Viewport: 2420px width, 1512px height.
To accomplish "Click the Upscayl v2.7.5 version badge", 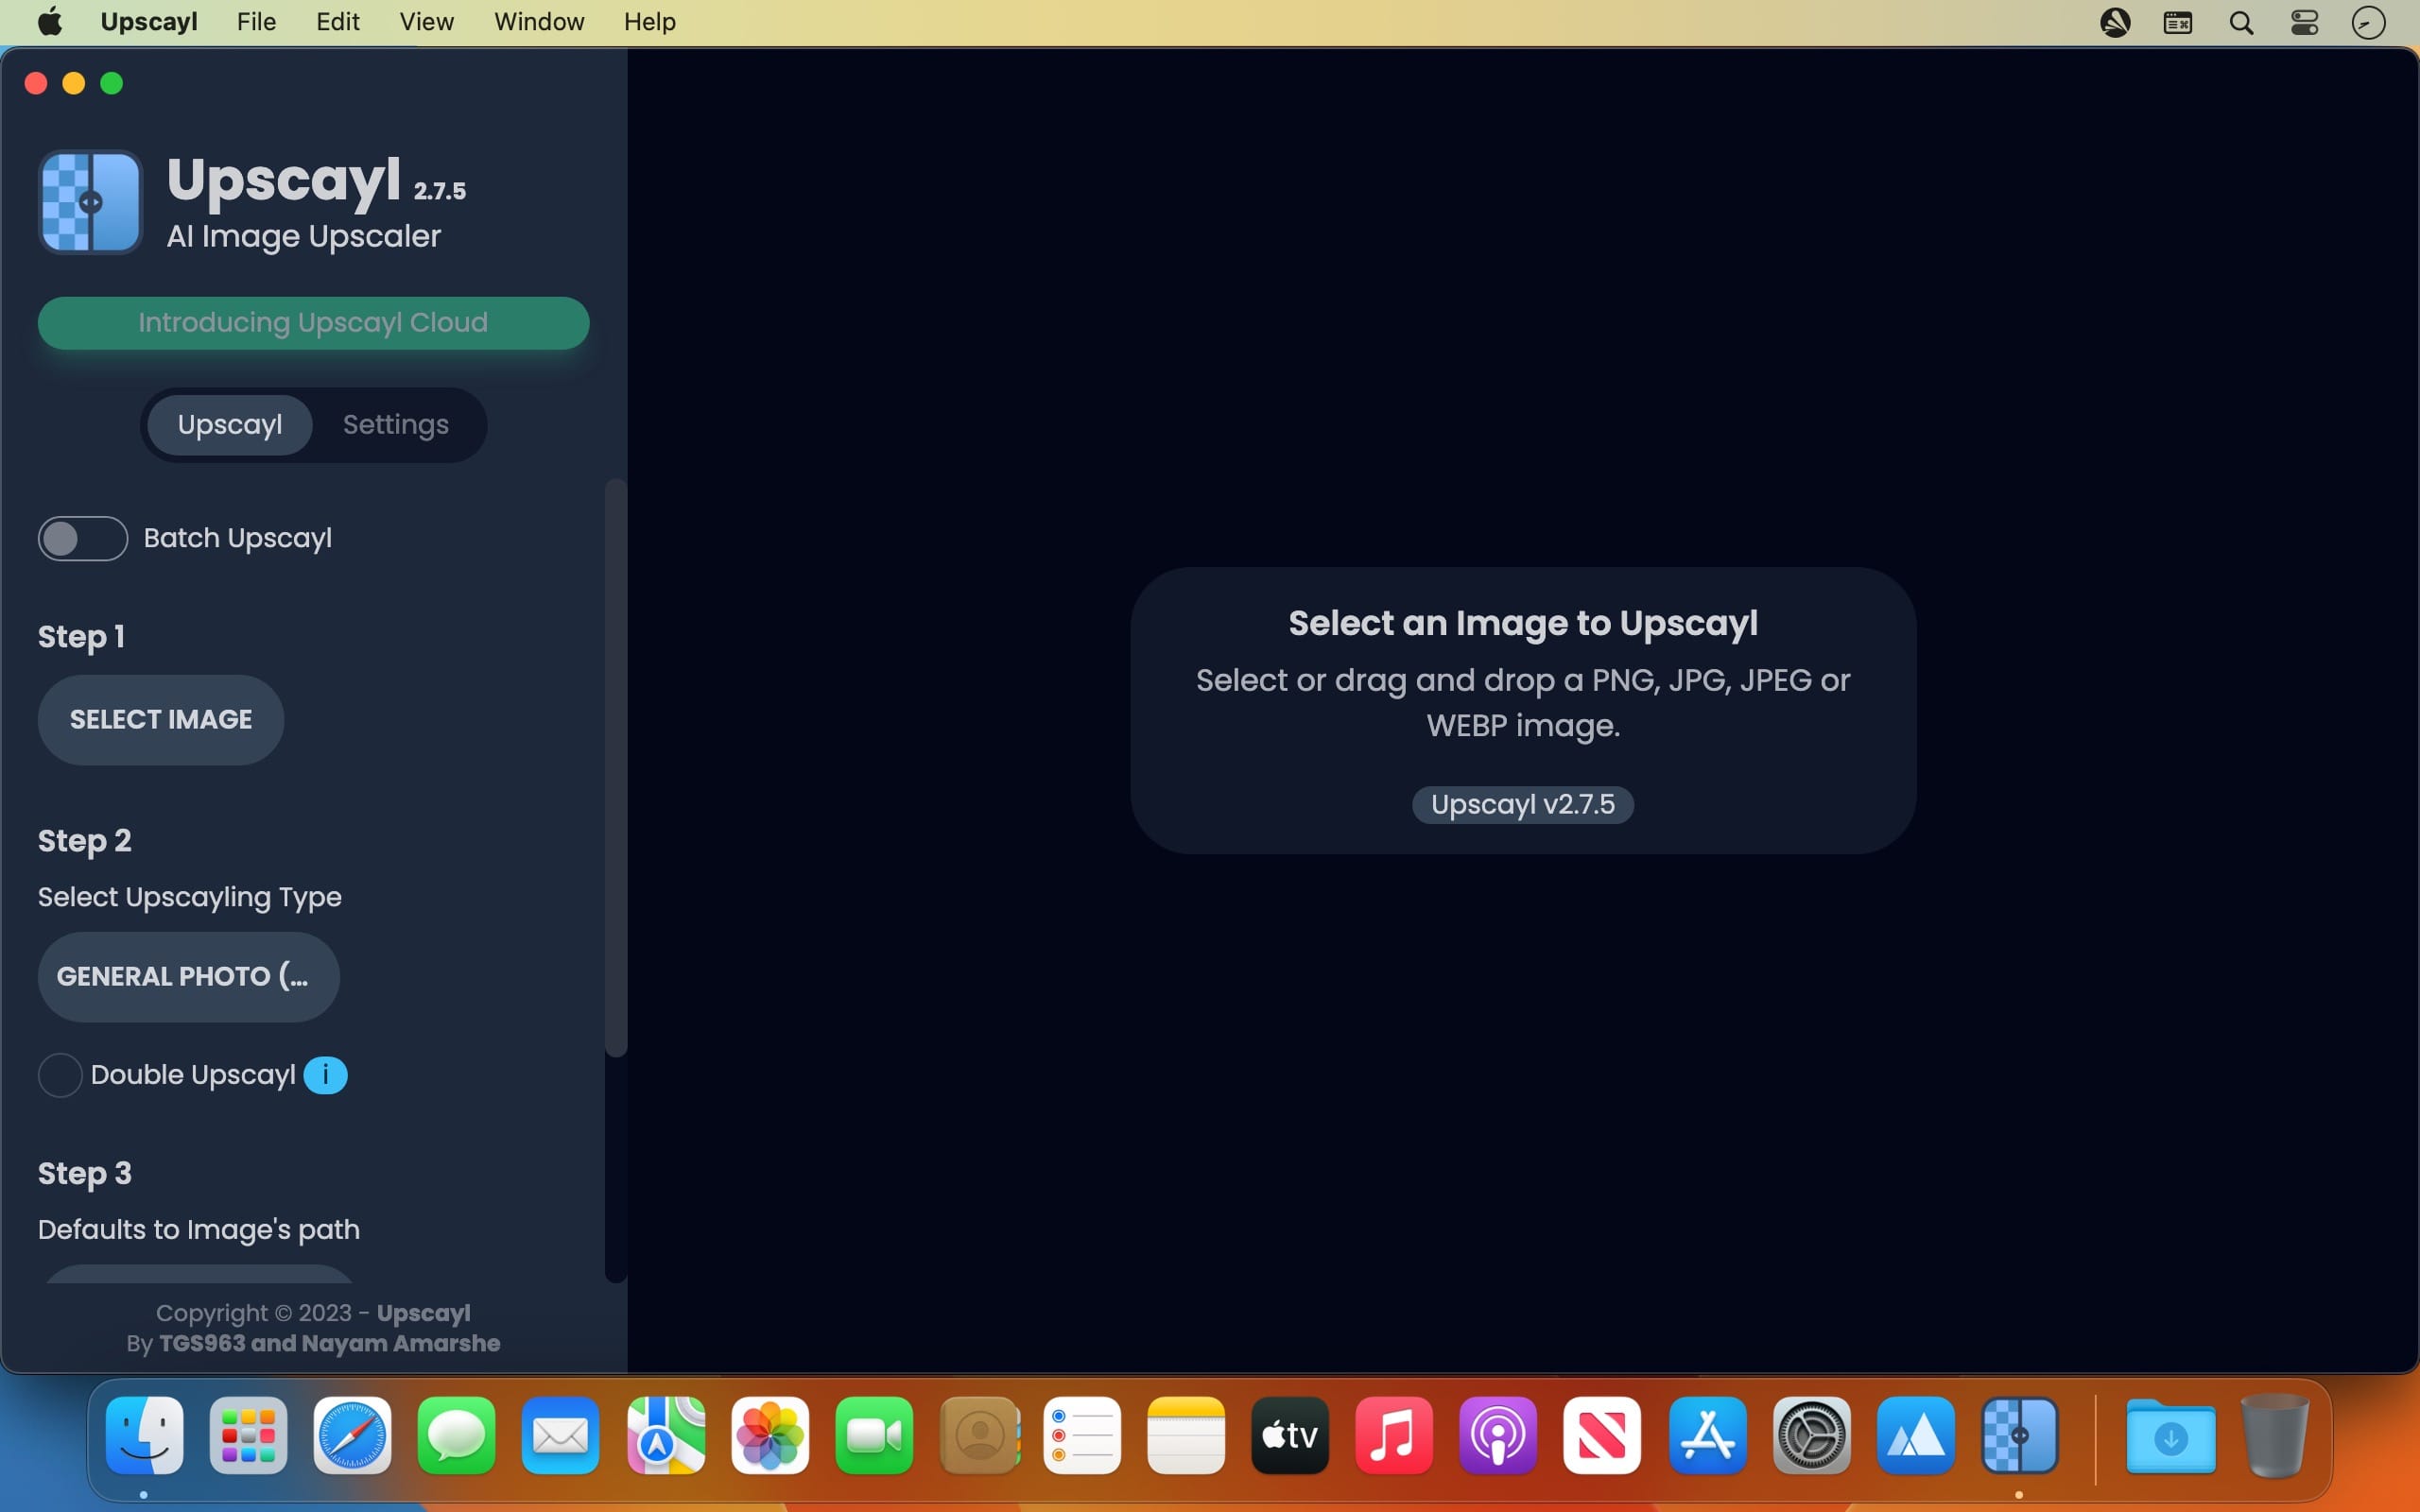I will pos(1523,805).
